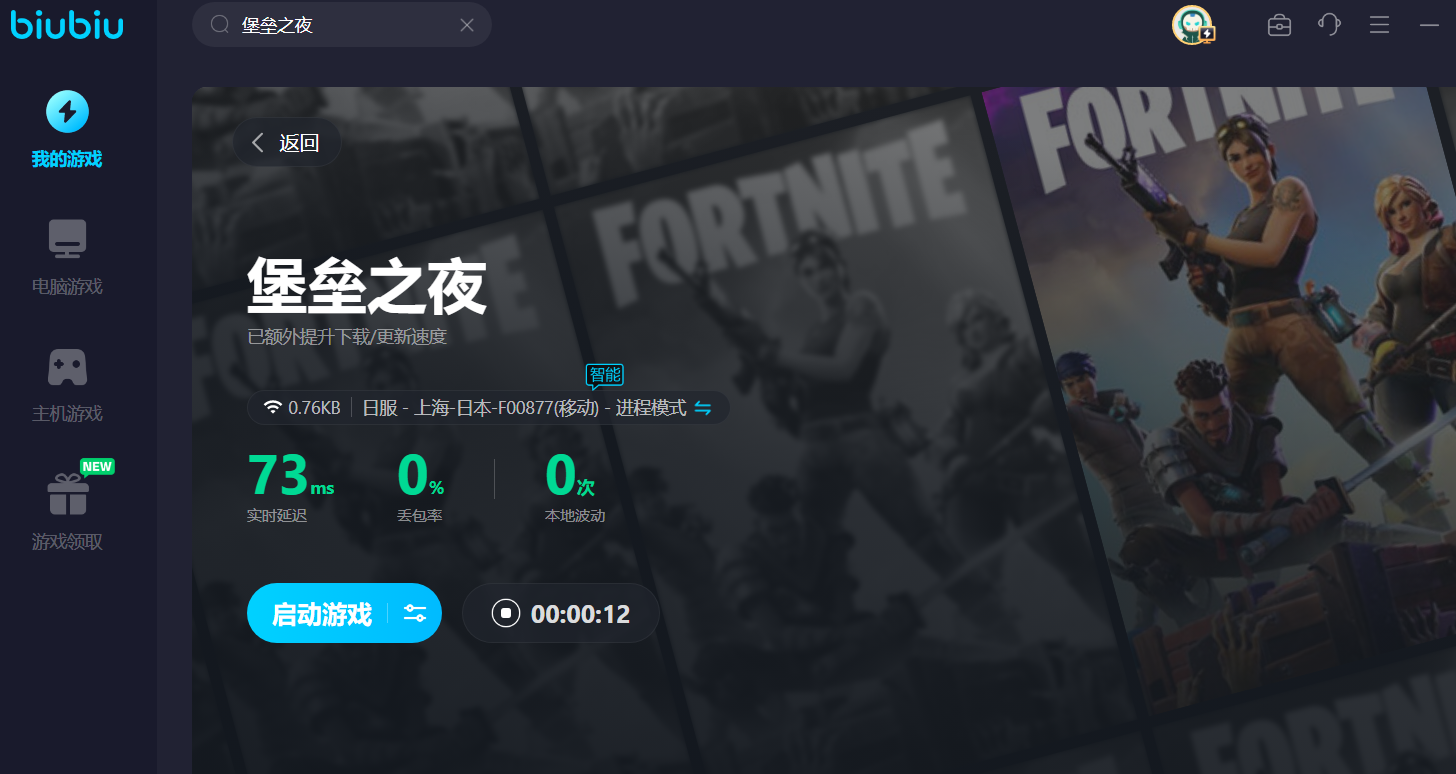Launch the game with 启动游戏
The image size is (1456, 774).
[x=321, y=613]
